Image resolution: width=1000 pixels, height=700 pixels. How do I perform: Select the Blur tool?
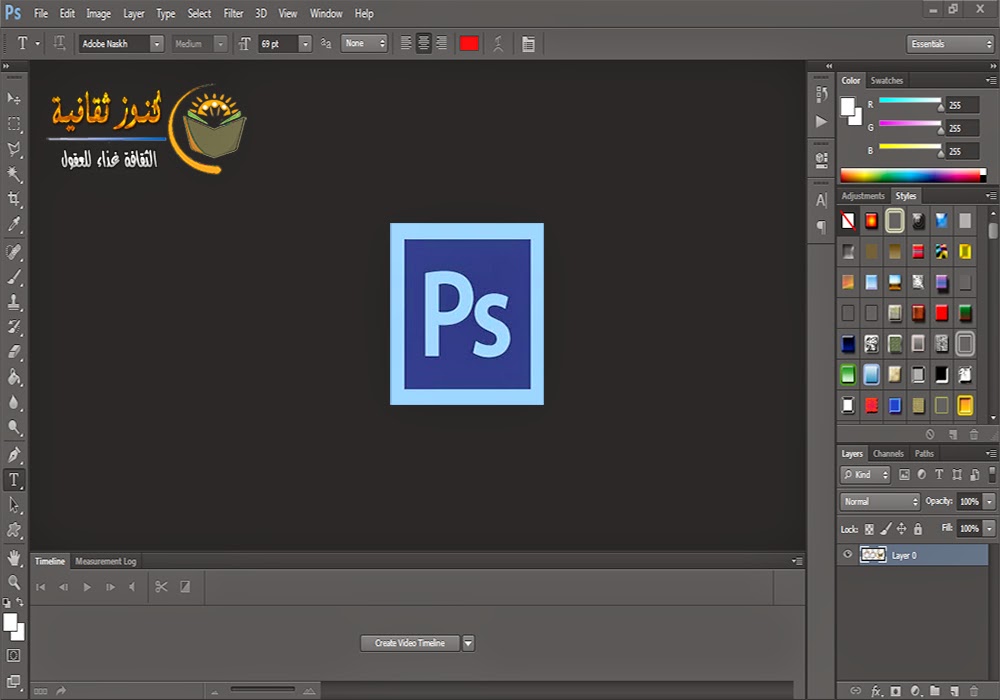point(14,402)
